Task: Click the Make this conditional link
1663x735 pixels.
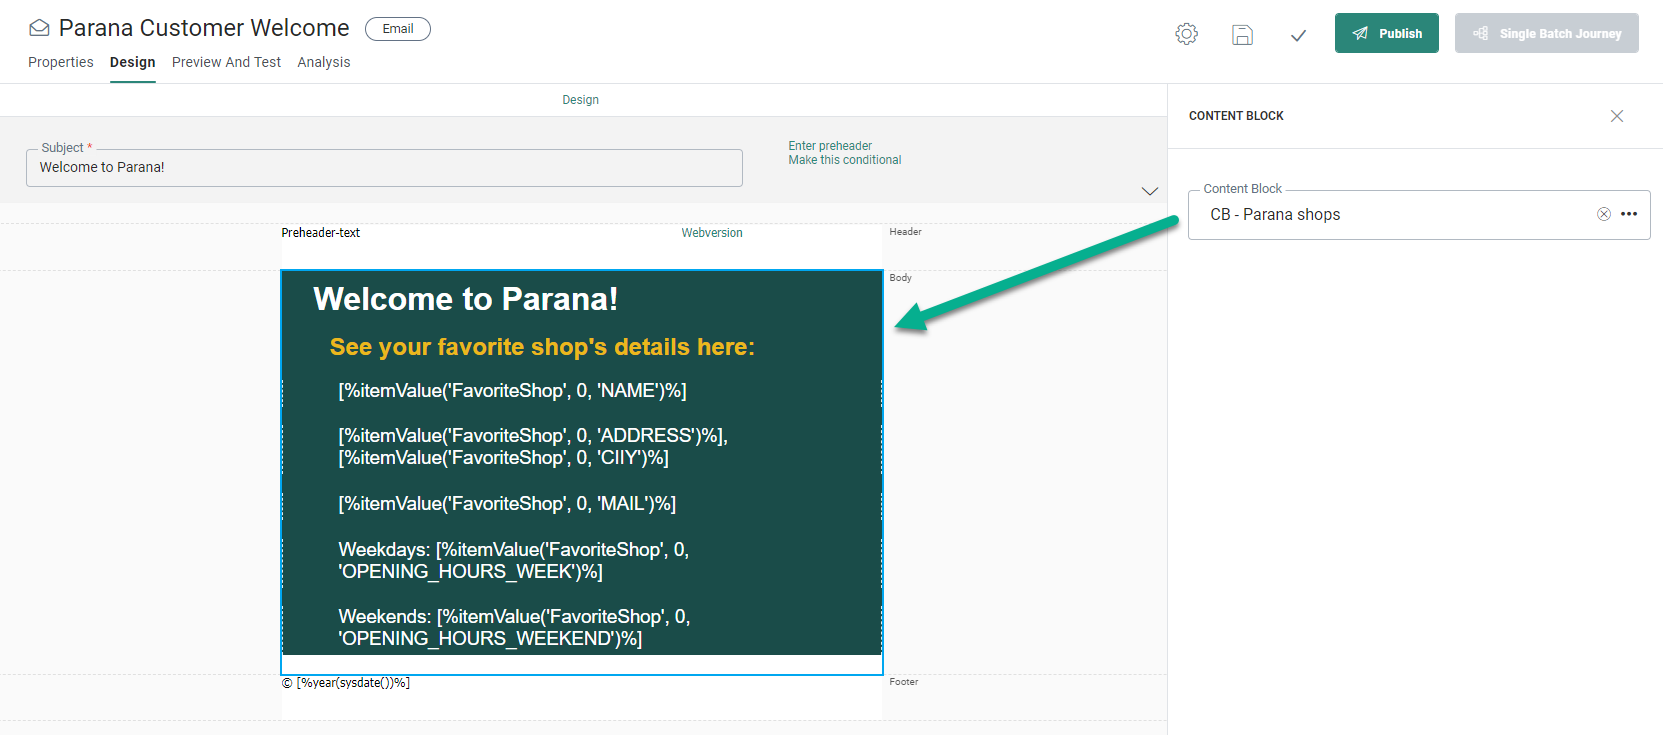Action: pyautogui.click(x=844, y=160)
